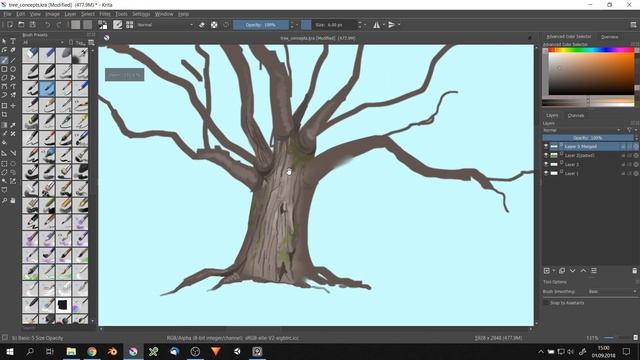640x360 pixels.
Task: Switch to the Advanced Color Selector tab
Action: 569,37
